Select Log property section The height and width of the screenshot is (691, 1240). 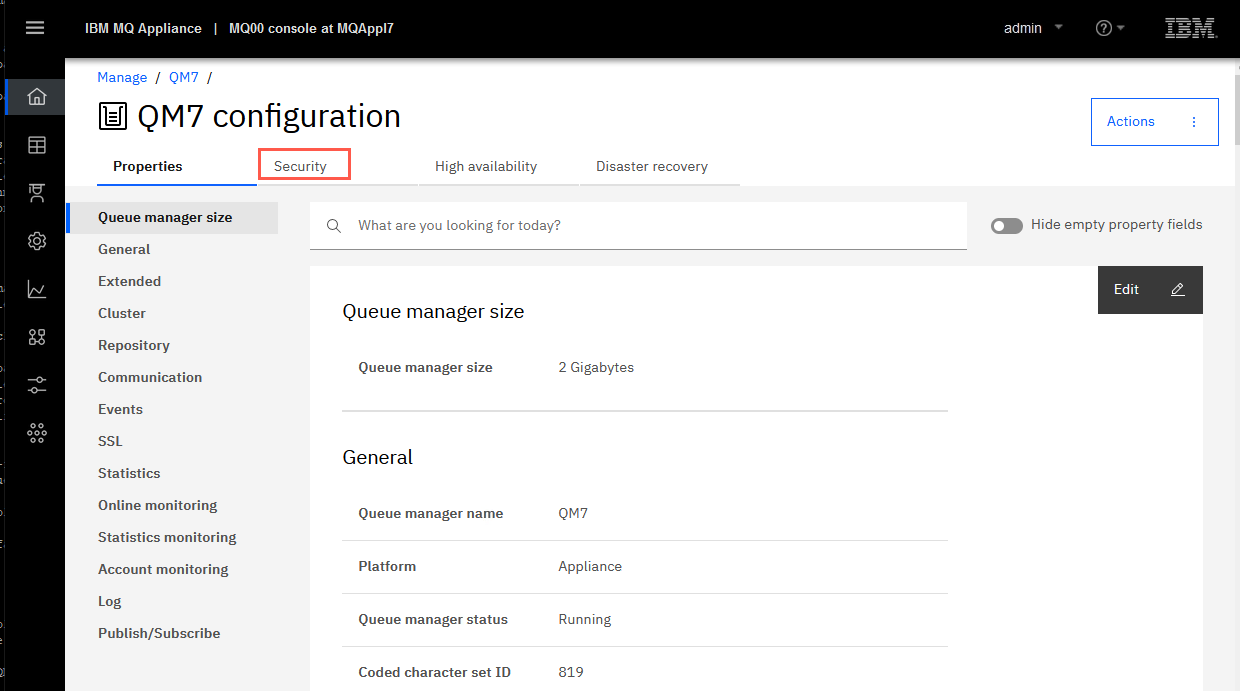[x=109, y=602]
